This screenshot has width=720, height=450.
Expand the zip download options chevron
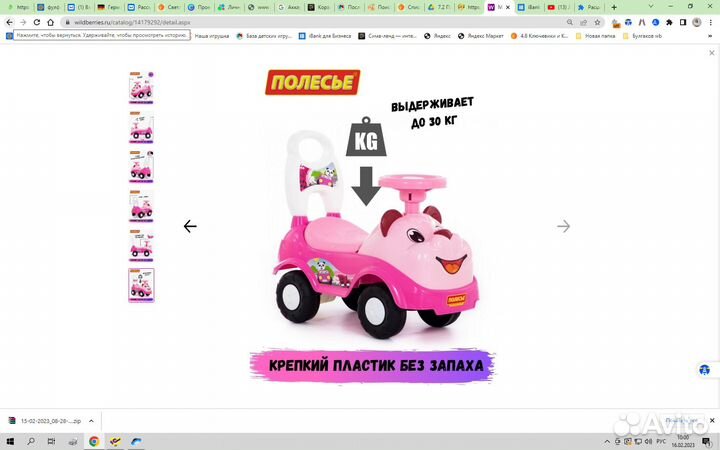tap(91, 421)
